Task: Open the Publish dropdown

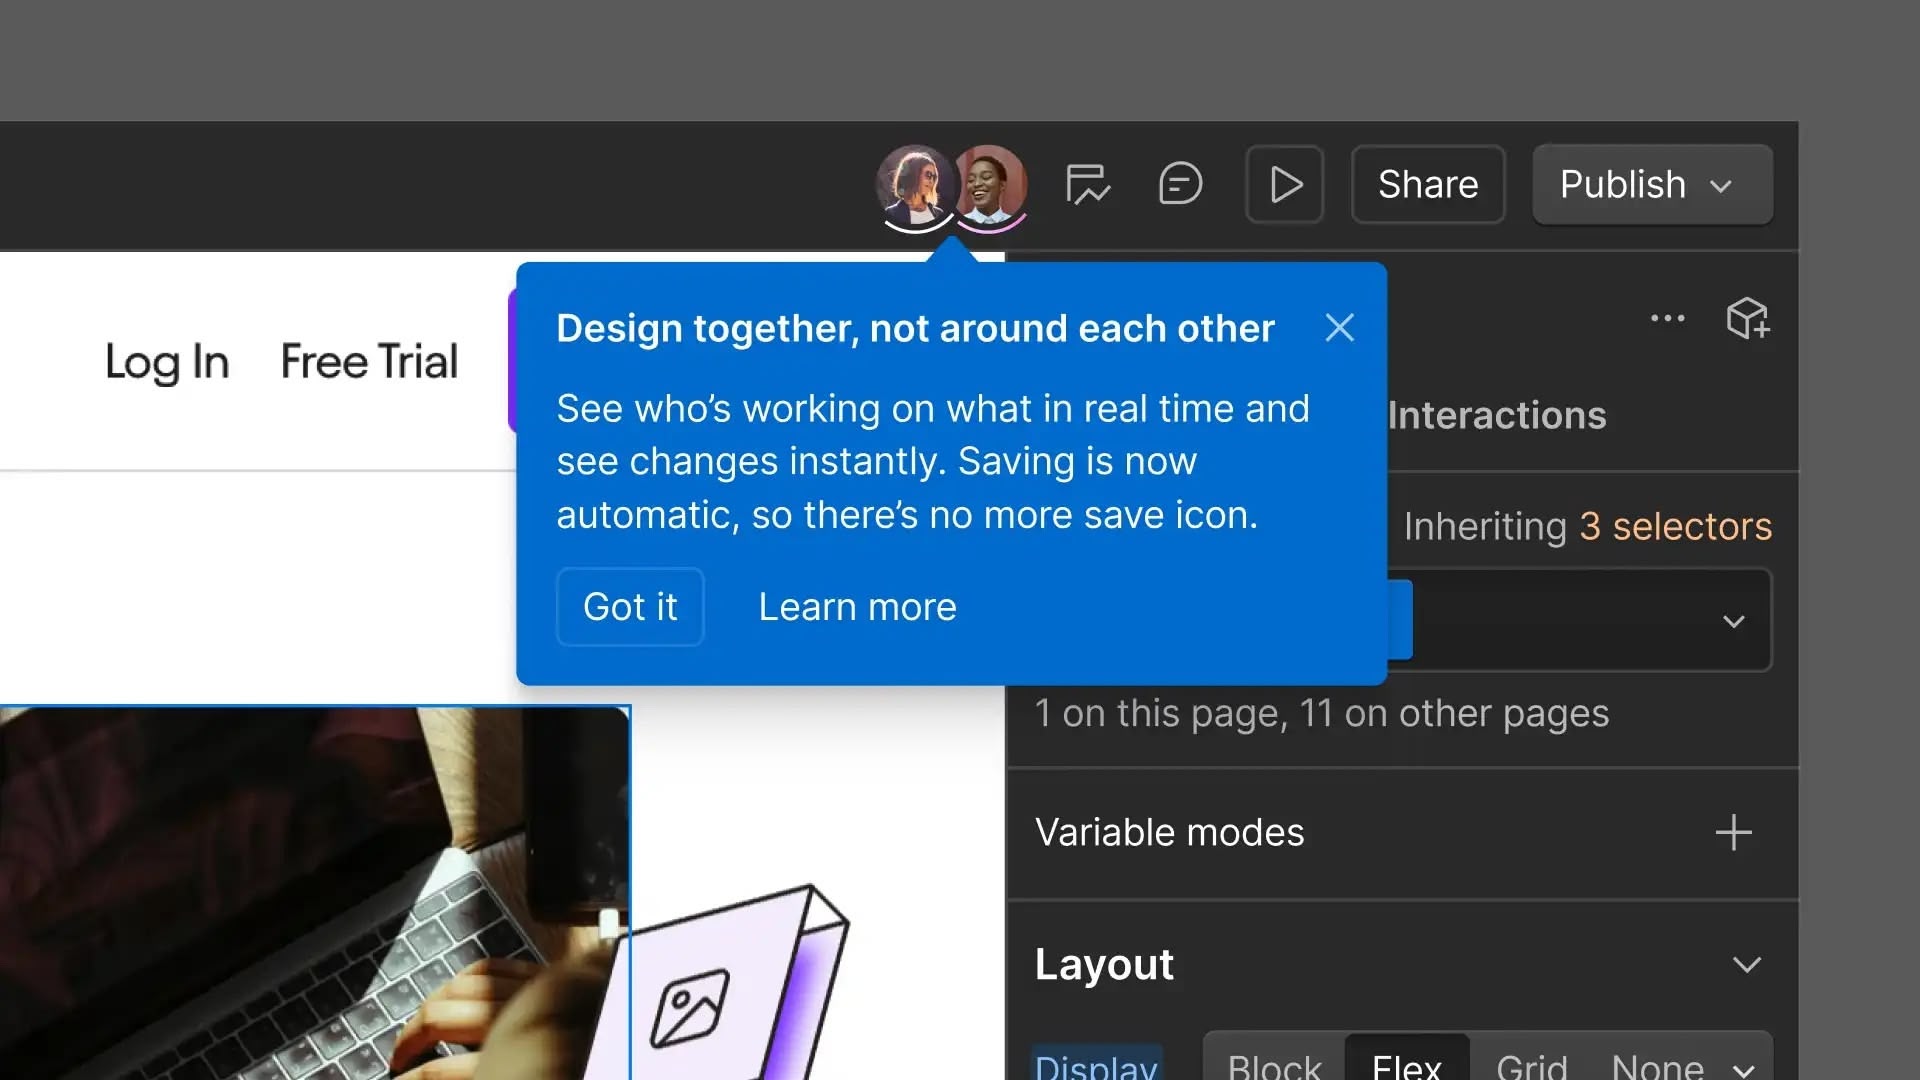Action: coord(1651,185)
